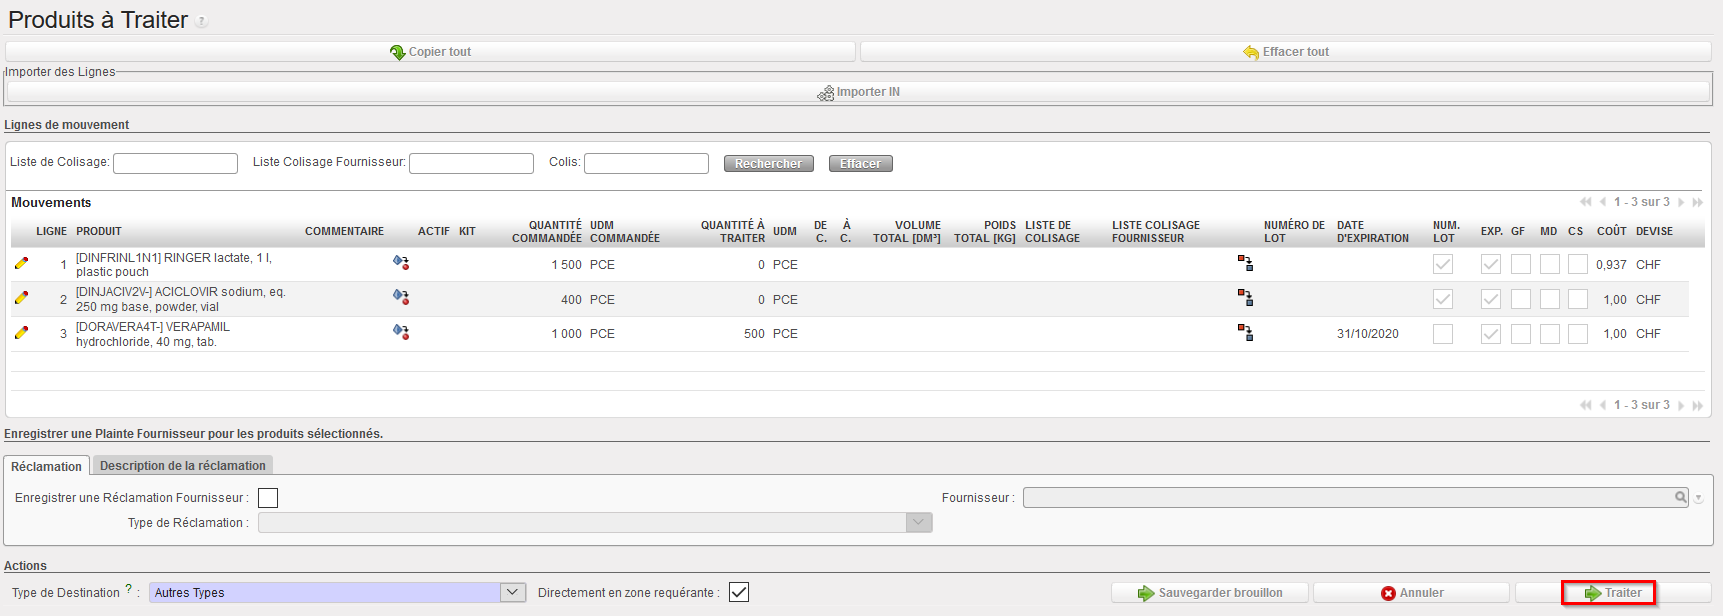Screen dimensions: 1724x616
Task: Open the Type de Destination dropdown
Action: click(x=513, y=592)
